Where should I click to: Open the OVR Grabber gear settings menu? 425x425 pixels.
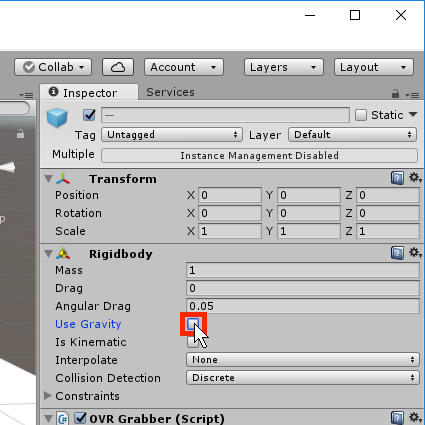click(415, 417)
